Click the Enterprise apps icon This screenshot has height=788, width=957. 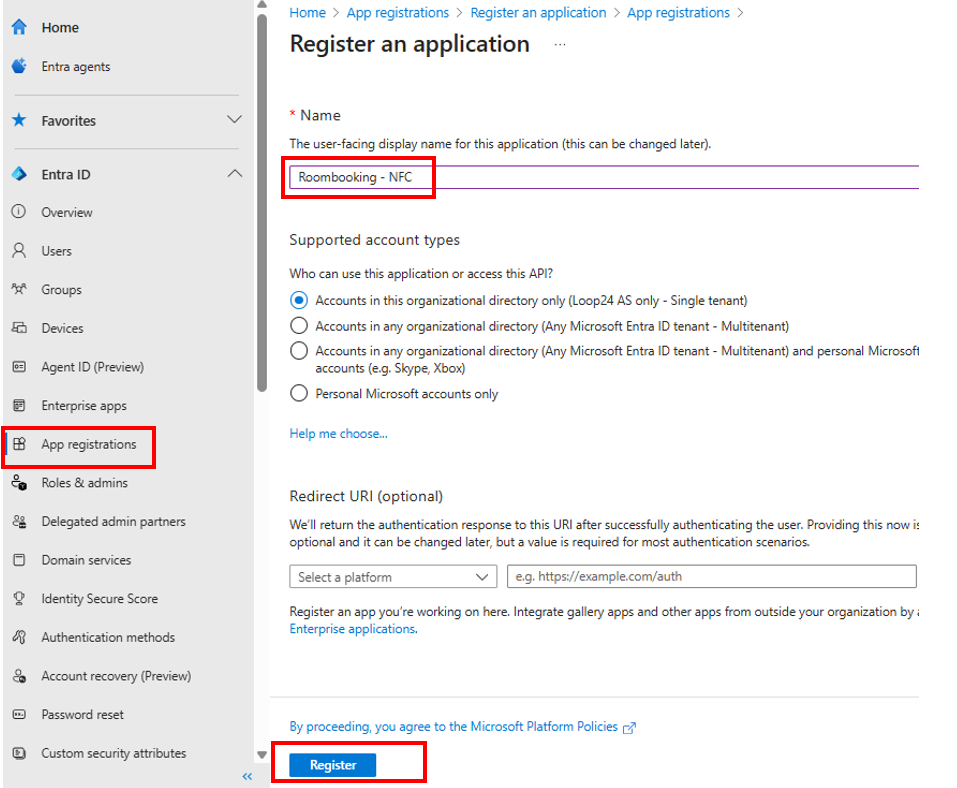pos(19,405)
